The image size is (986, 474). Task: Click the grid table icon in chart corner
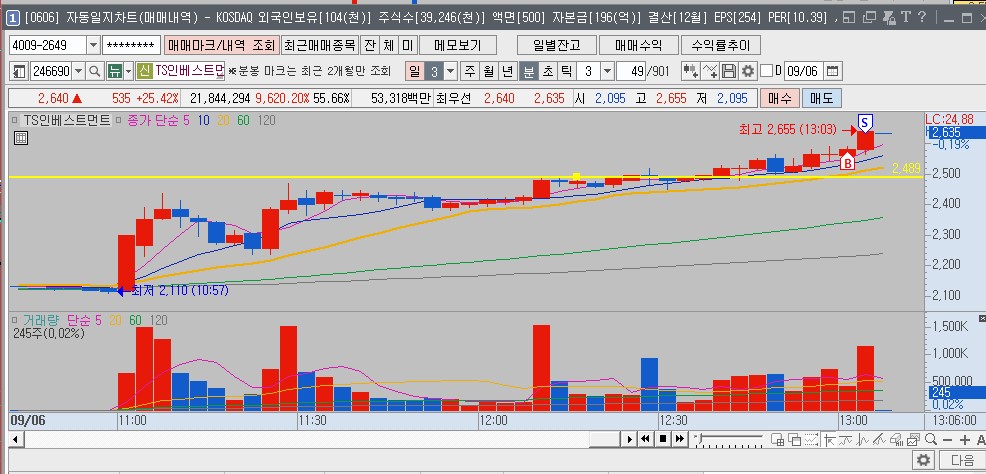(x=21, y=138)
